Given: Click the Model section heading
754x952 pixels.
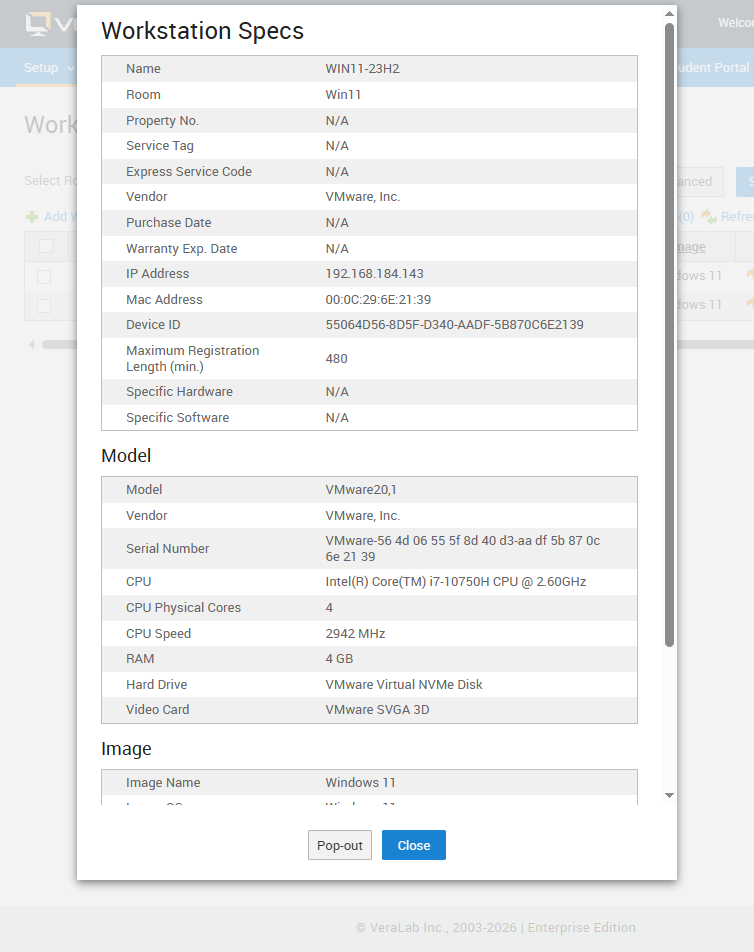Looking at the screenshot, I should click(x=126, y=456).
